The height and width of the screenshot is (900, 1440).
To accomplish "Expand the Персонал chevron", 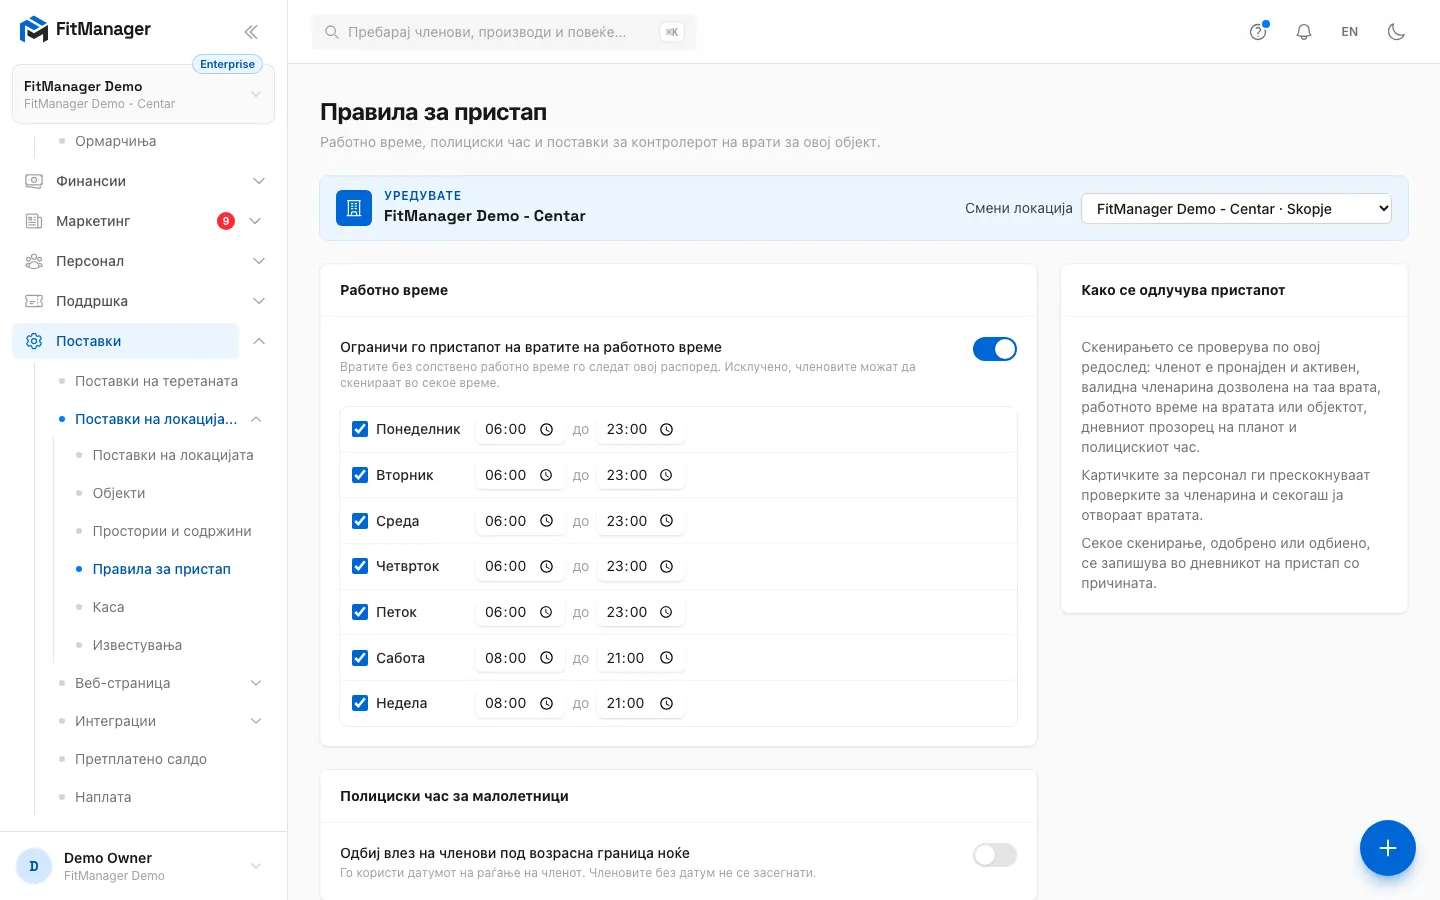I will (x=259, y=261).
